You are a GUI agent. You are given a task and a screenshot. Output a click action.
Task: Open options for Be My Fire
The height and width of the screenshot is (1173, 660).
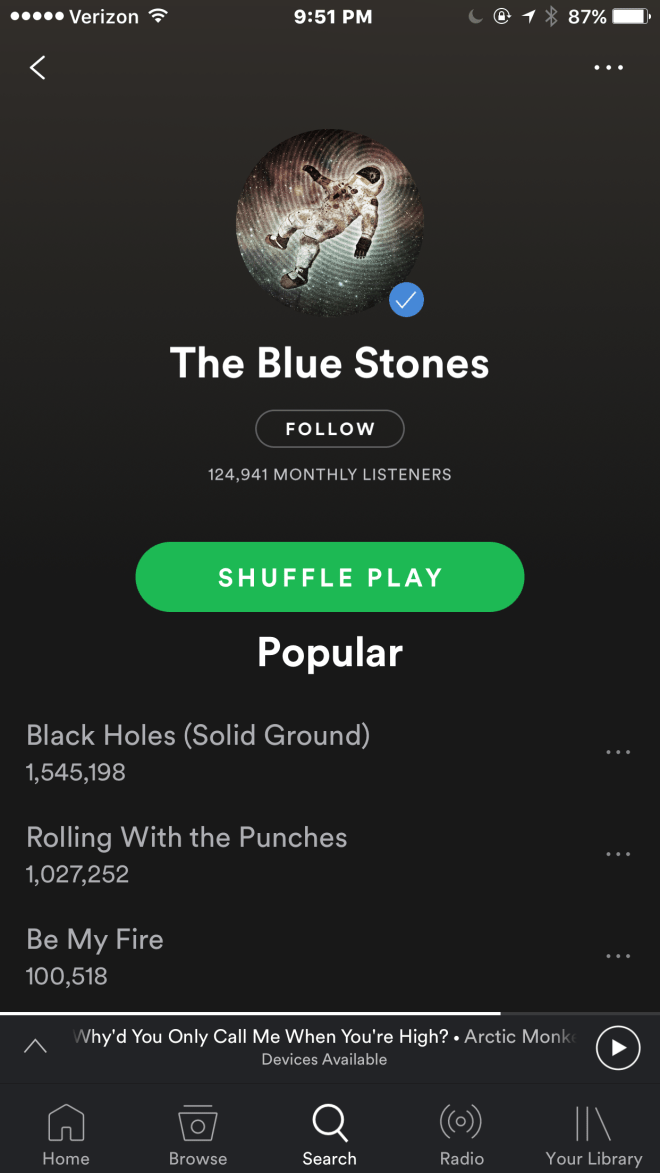(x=618, y=956)
